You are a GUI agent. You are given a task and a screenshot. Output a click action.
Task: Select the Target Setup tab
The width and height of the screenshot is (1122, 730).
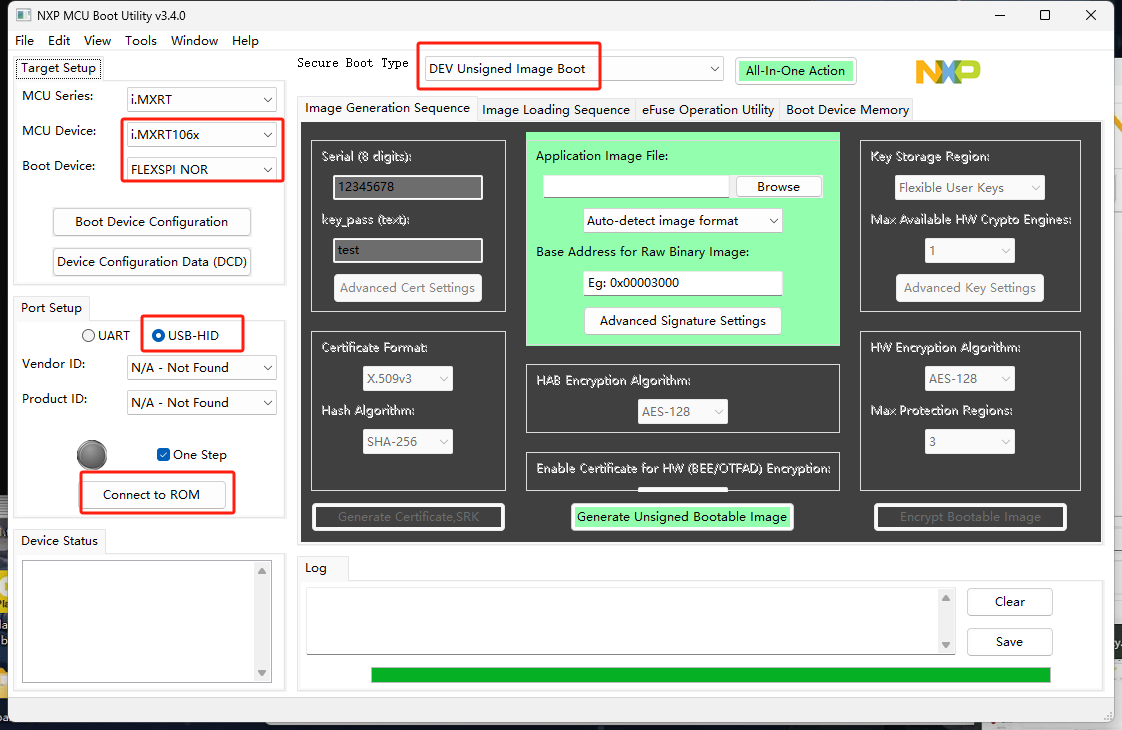(x=59, y=68)
